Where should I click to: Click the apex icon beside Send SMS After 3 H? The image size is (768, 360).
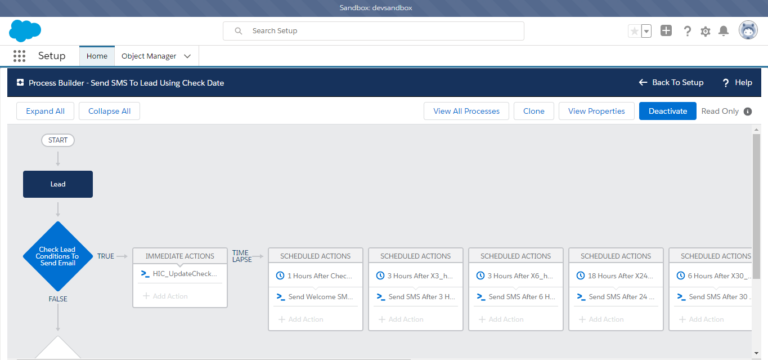[x=381, y=296]
